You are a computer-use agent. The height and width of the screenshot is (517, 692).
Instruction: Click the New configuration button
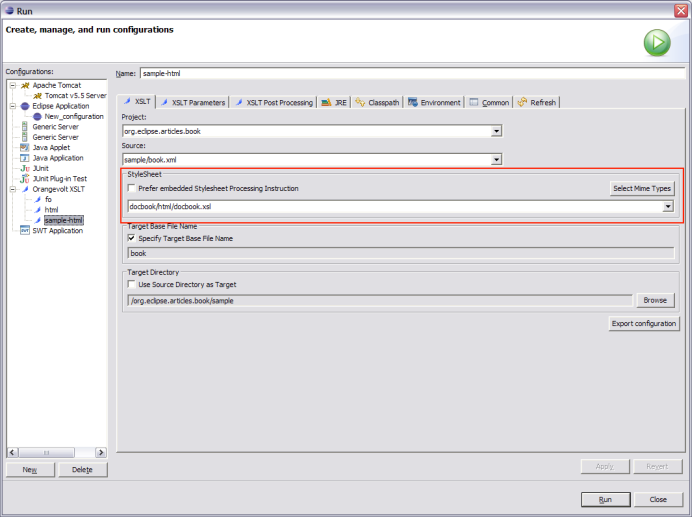pos(30,470)
